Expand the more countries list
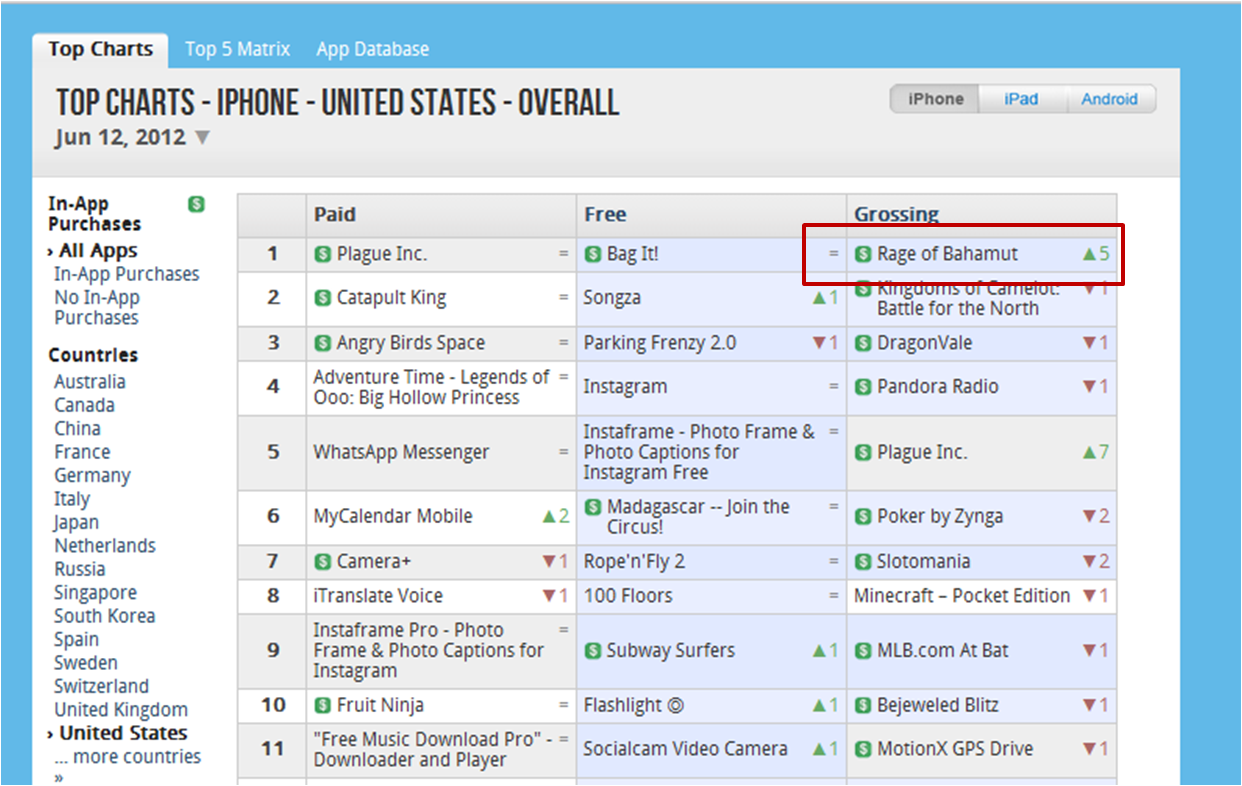This screenshot has height=786, width=1242. pos(136,757)
